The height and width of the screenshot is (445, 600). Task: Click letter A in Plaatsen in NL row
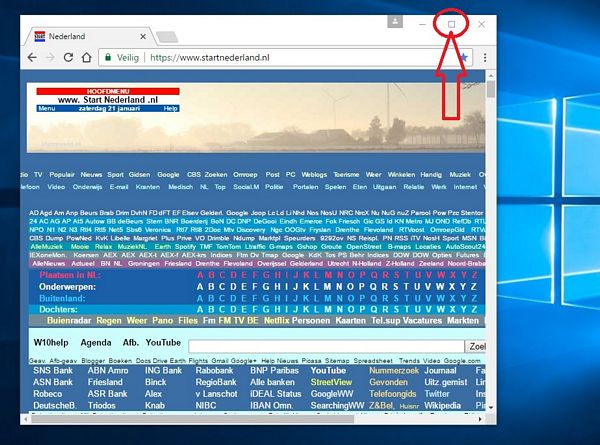[200, 275]
